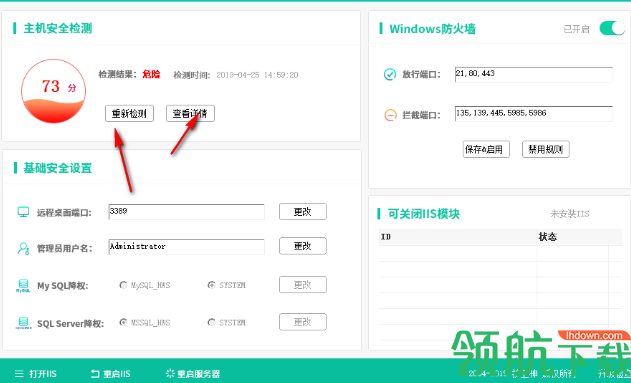The height and width of the screenshot is (383, 631).
Task: Click 打开IIS in bottom bar
Action: click(x=35, y=374)
